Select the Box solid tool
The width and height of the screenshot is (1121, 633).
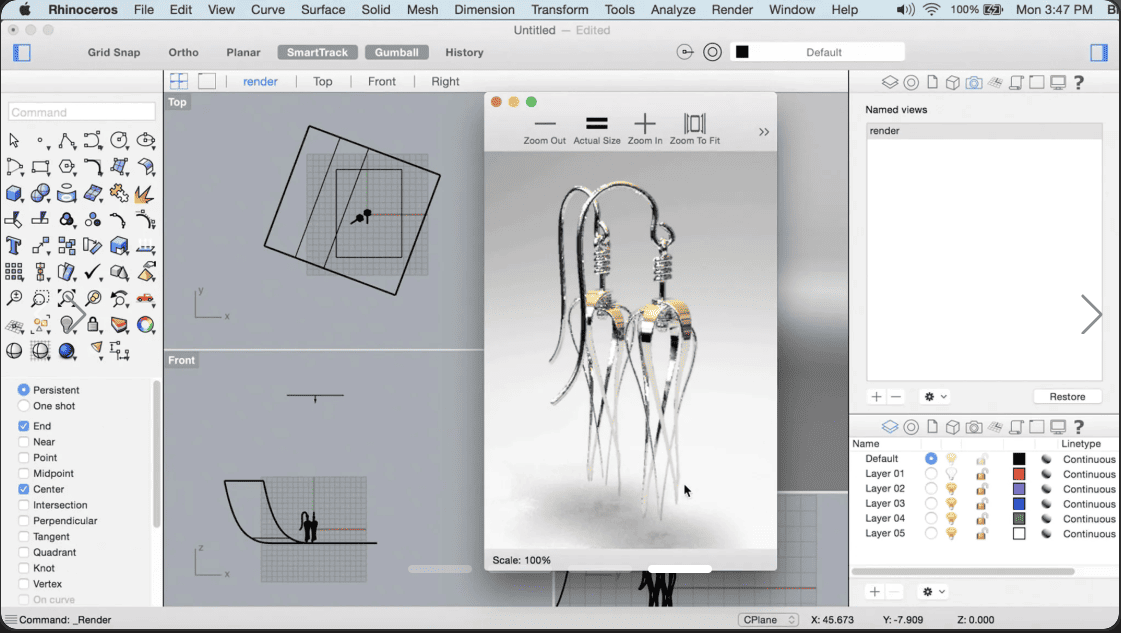[14, 193]
